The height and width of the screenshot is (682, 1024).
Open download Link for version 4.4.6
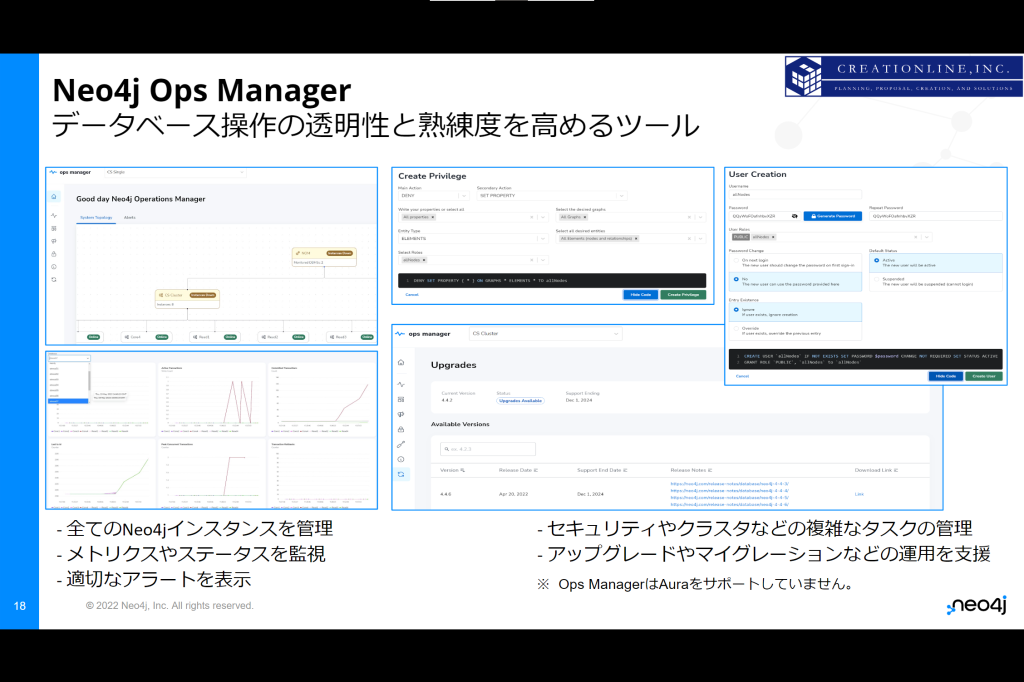coord(859,494)
